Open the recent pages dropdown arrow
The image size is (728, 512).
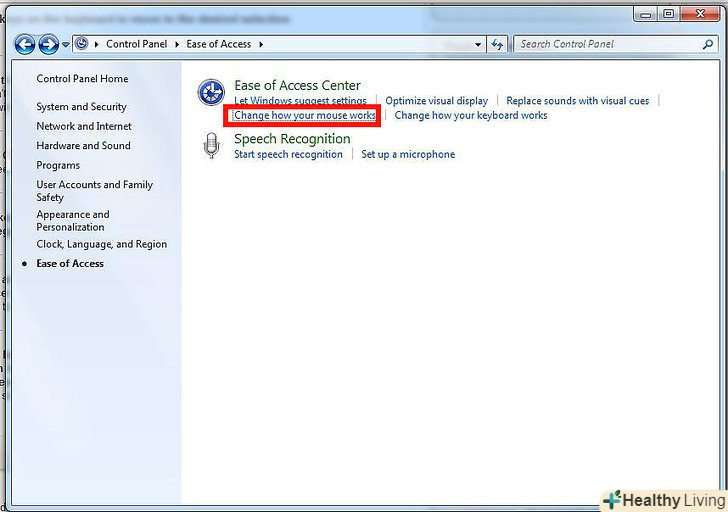coord(65,45)
